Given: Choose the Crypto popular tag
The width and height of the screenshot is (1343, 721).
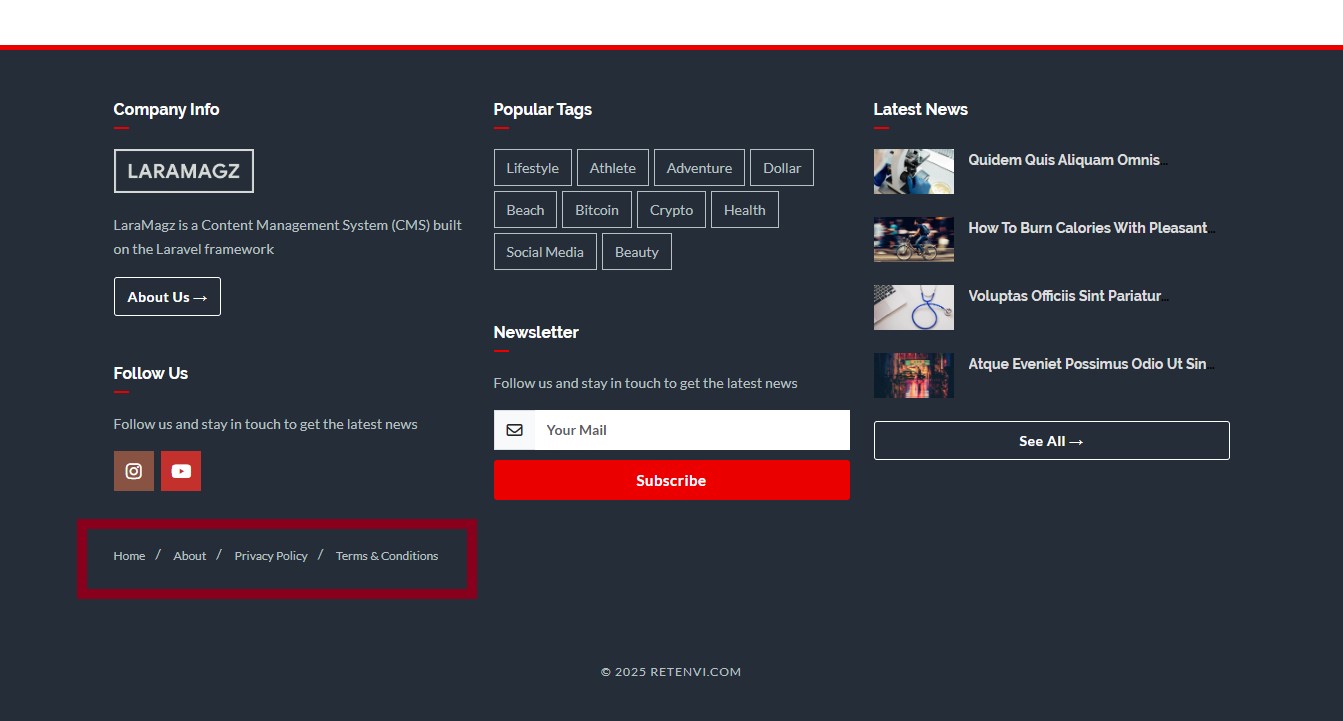Looking at the screenshot, I should (671, 209).
